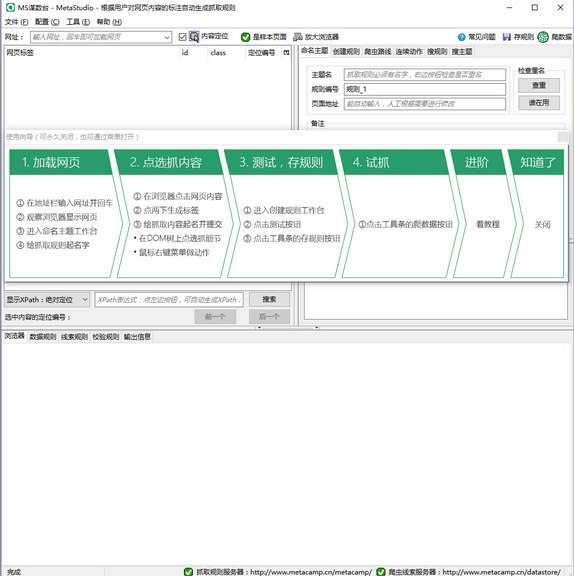
Task: Open 常见问题 help icon
Action: [461, 37]
